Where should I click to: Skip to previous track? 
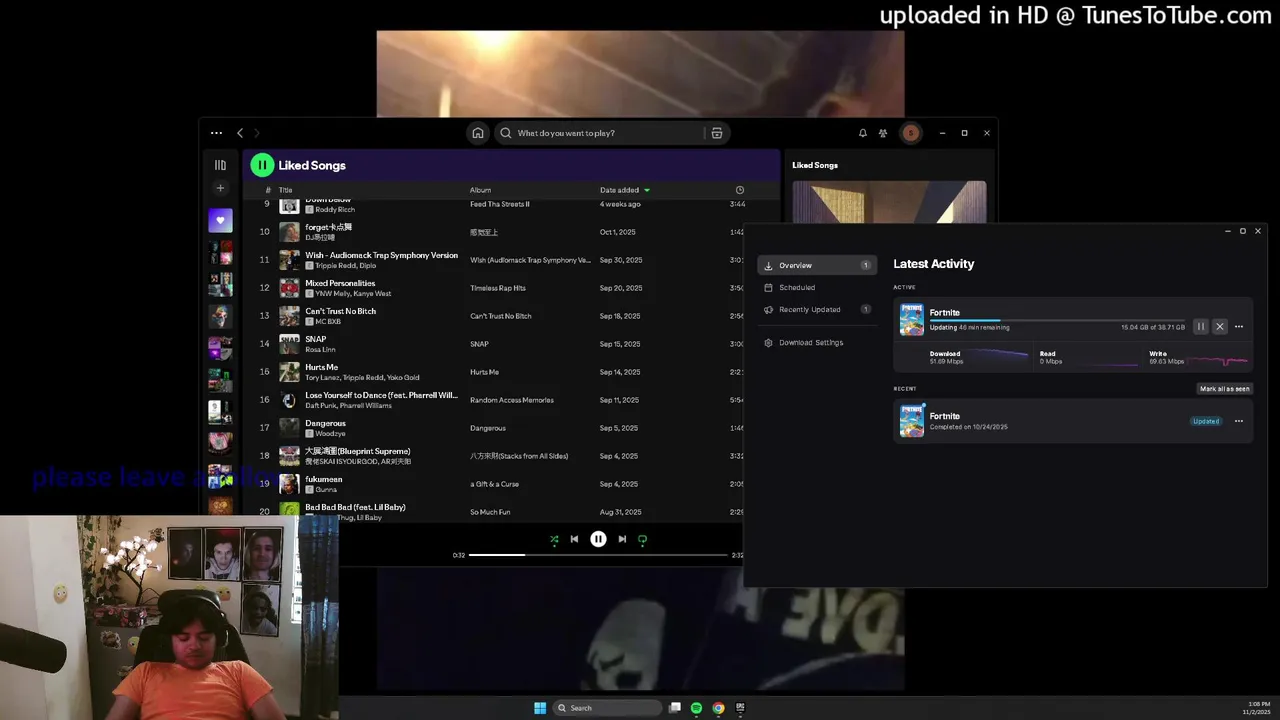coord(574,539)
